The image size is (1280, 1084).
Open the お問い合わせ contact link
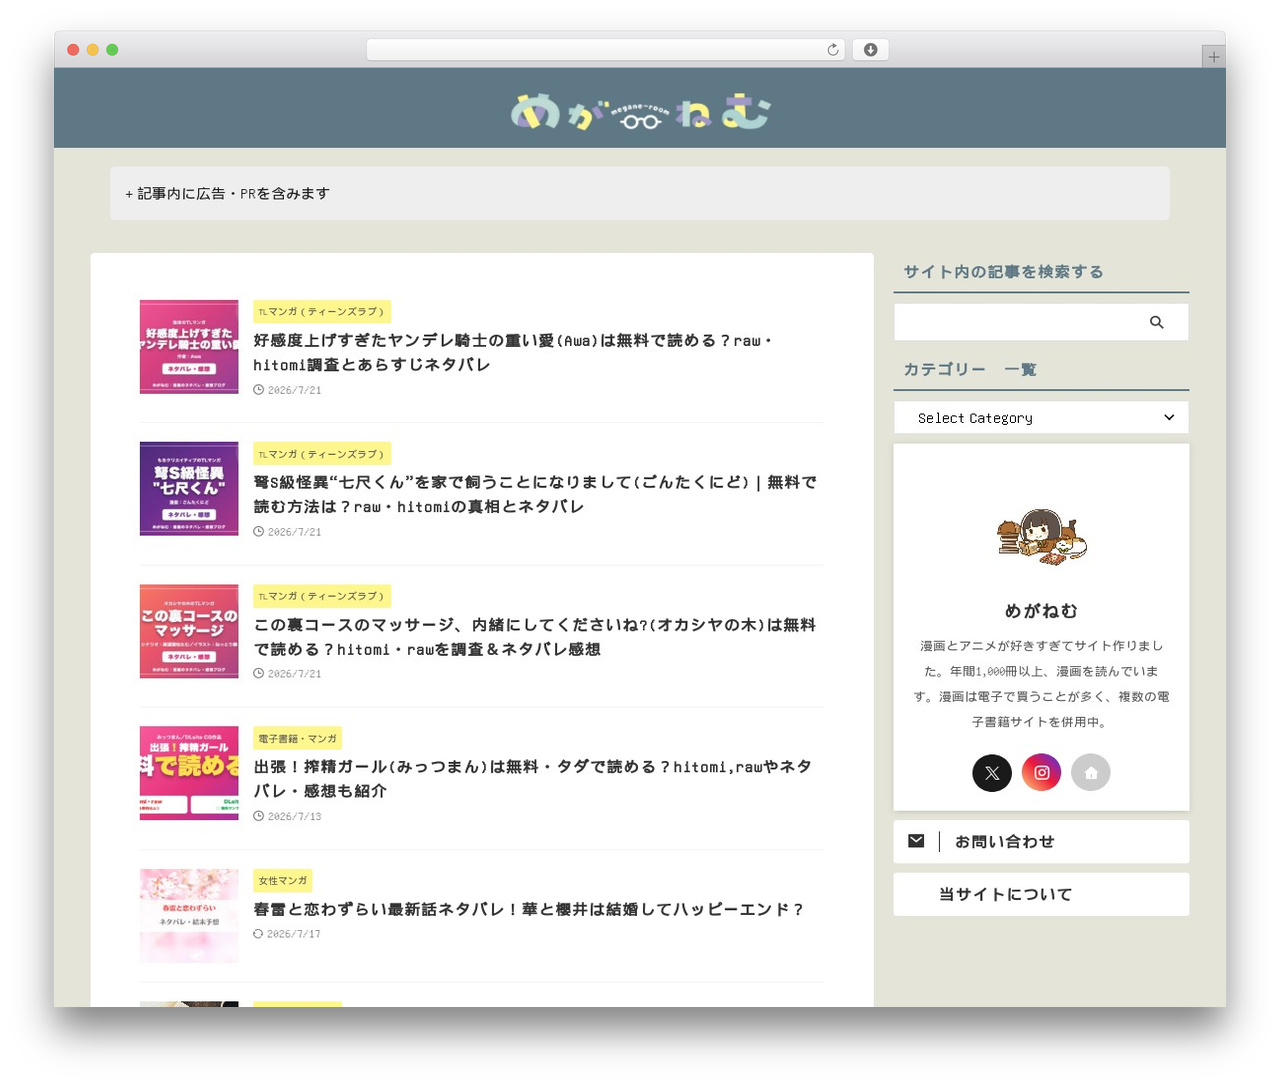click(1041, 842)
